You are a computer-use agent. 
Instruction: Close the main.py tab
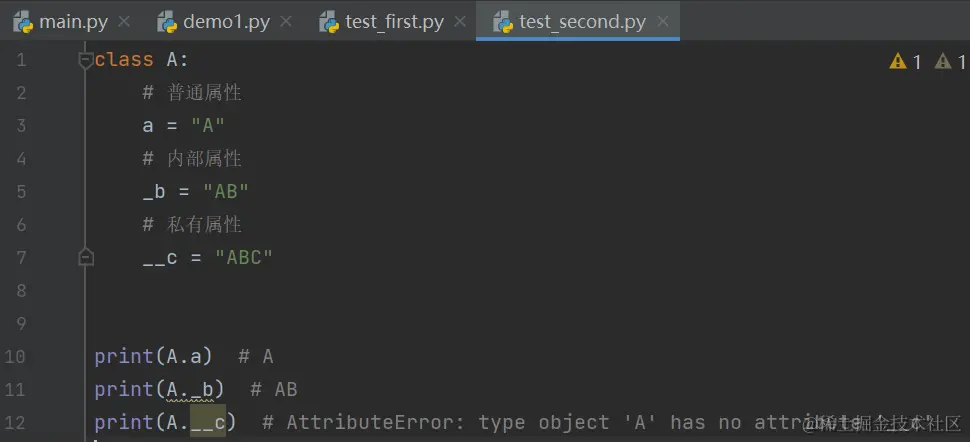point(124,22)
